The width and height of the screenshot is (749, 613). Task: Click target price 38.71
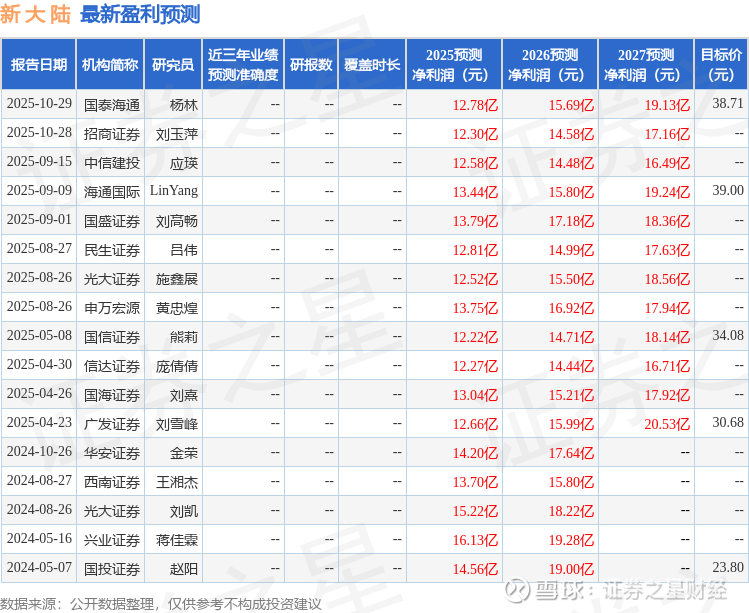pyautogui.click(x=728, y=103)
